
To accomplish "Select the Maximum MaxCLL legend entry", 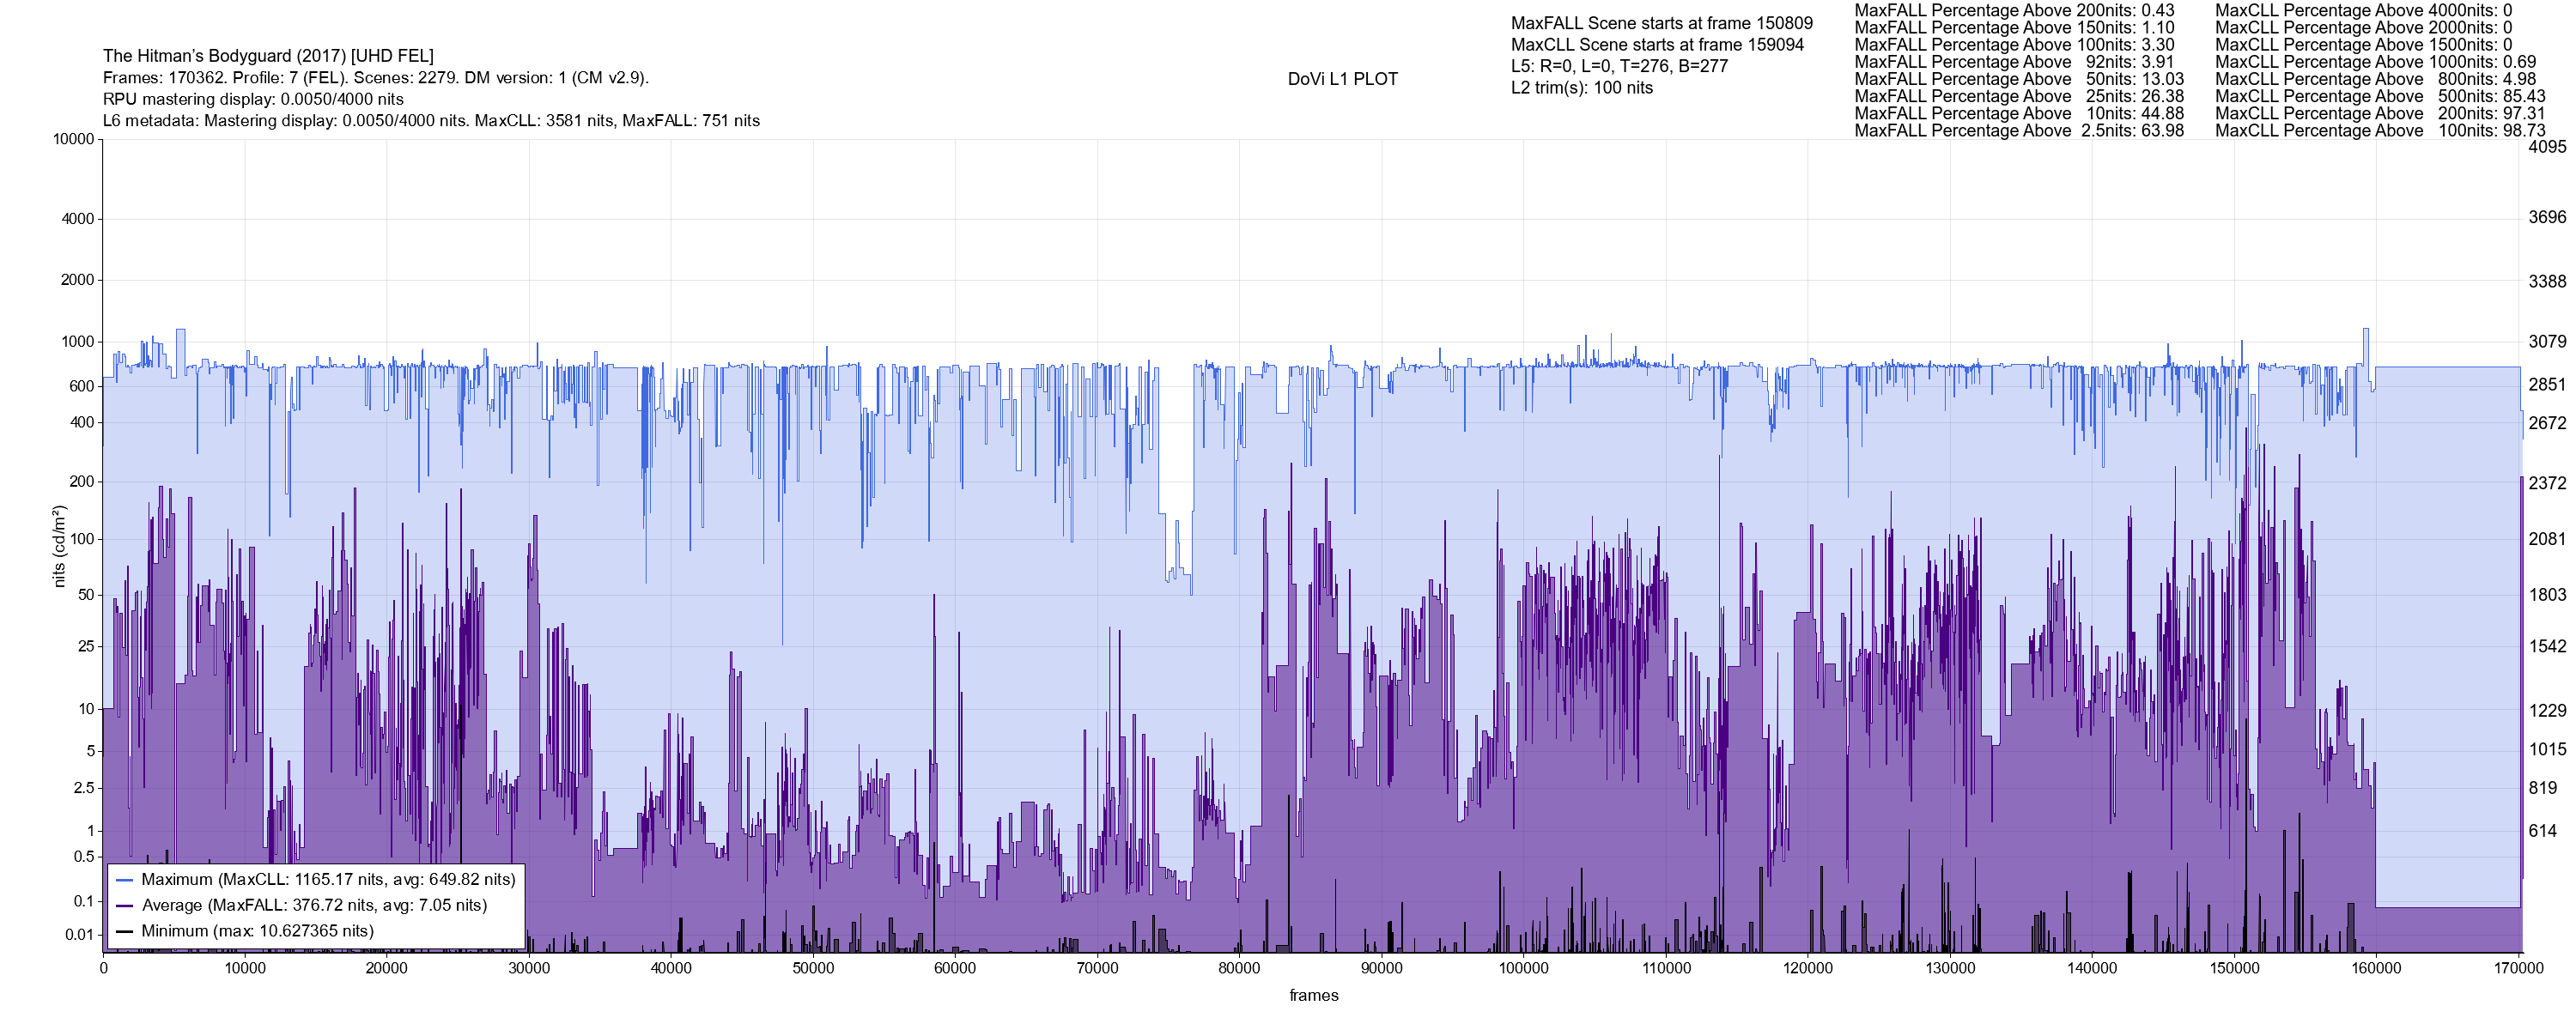I will pyautogui.click(x=328, y=880).
